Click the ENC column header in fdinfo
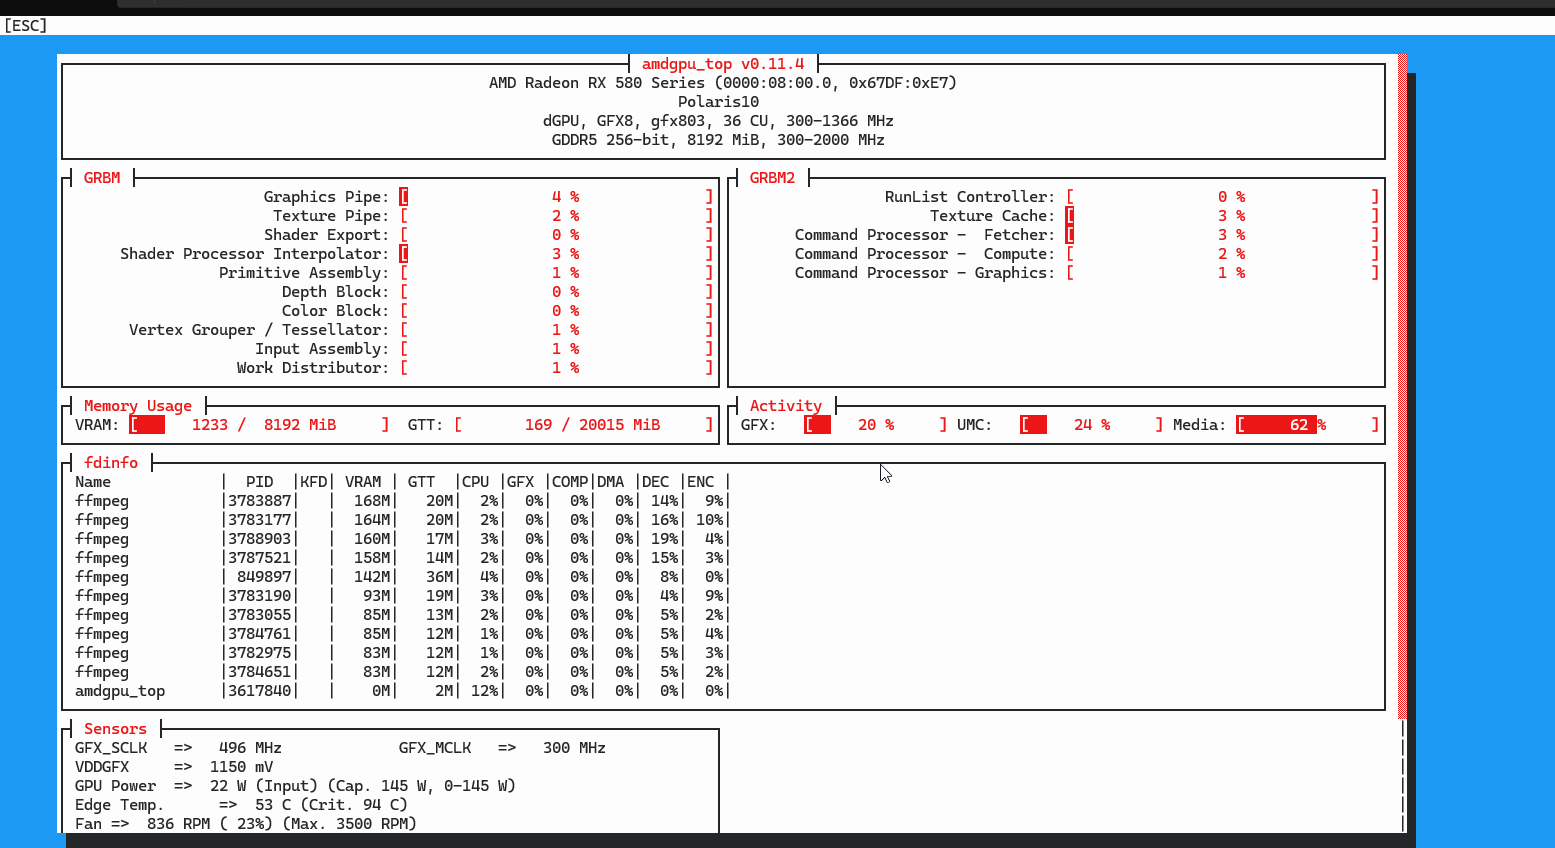The width and height of the screenshot is (1555, 848). [x=701, y=482]
